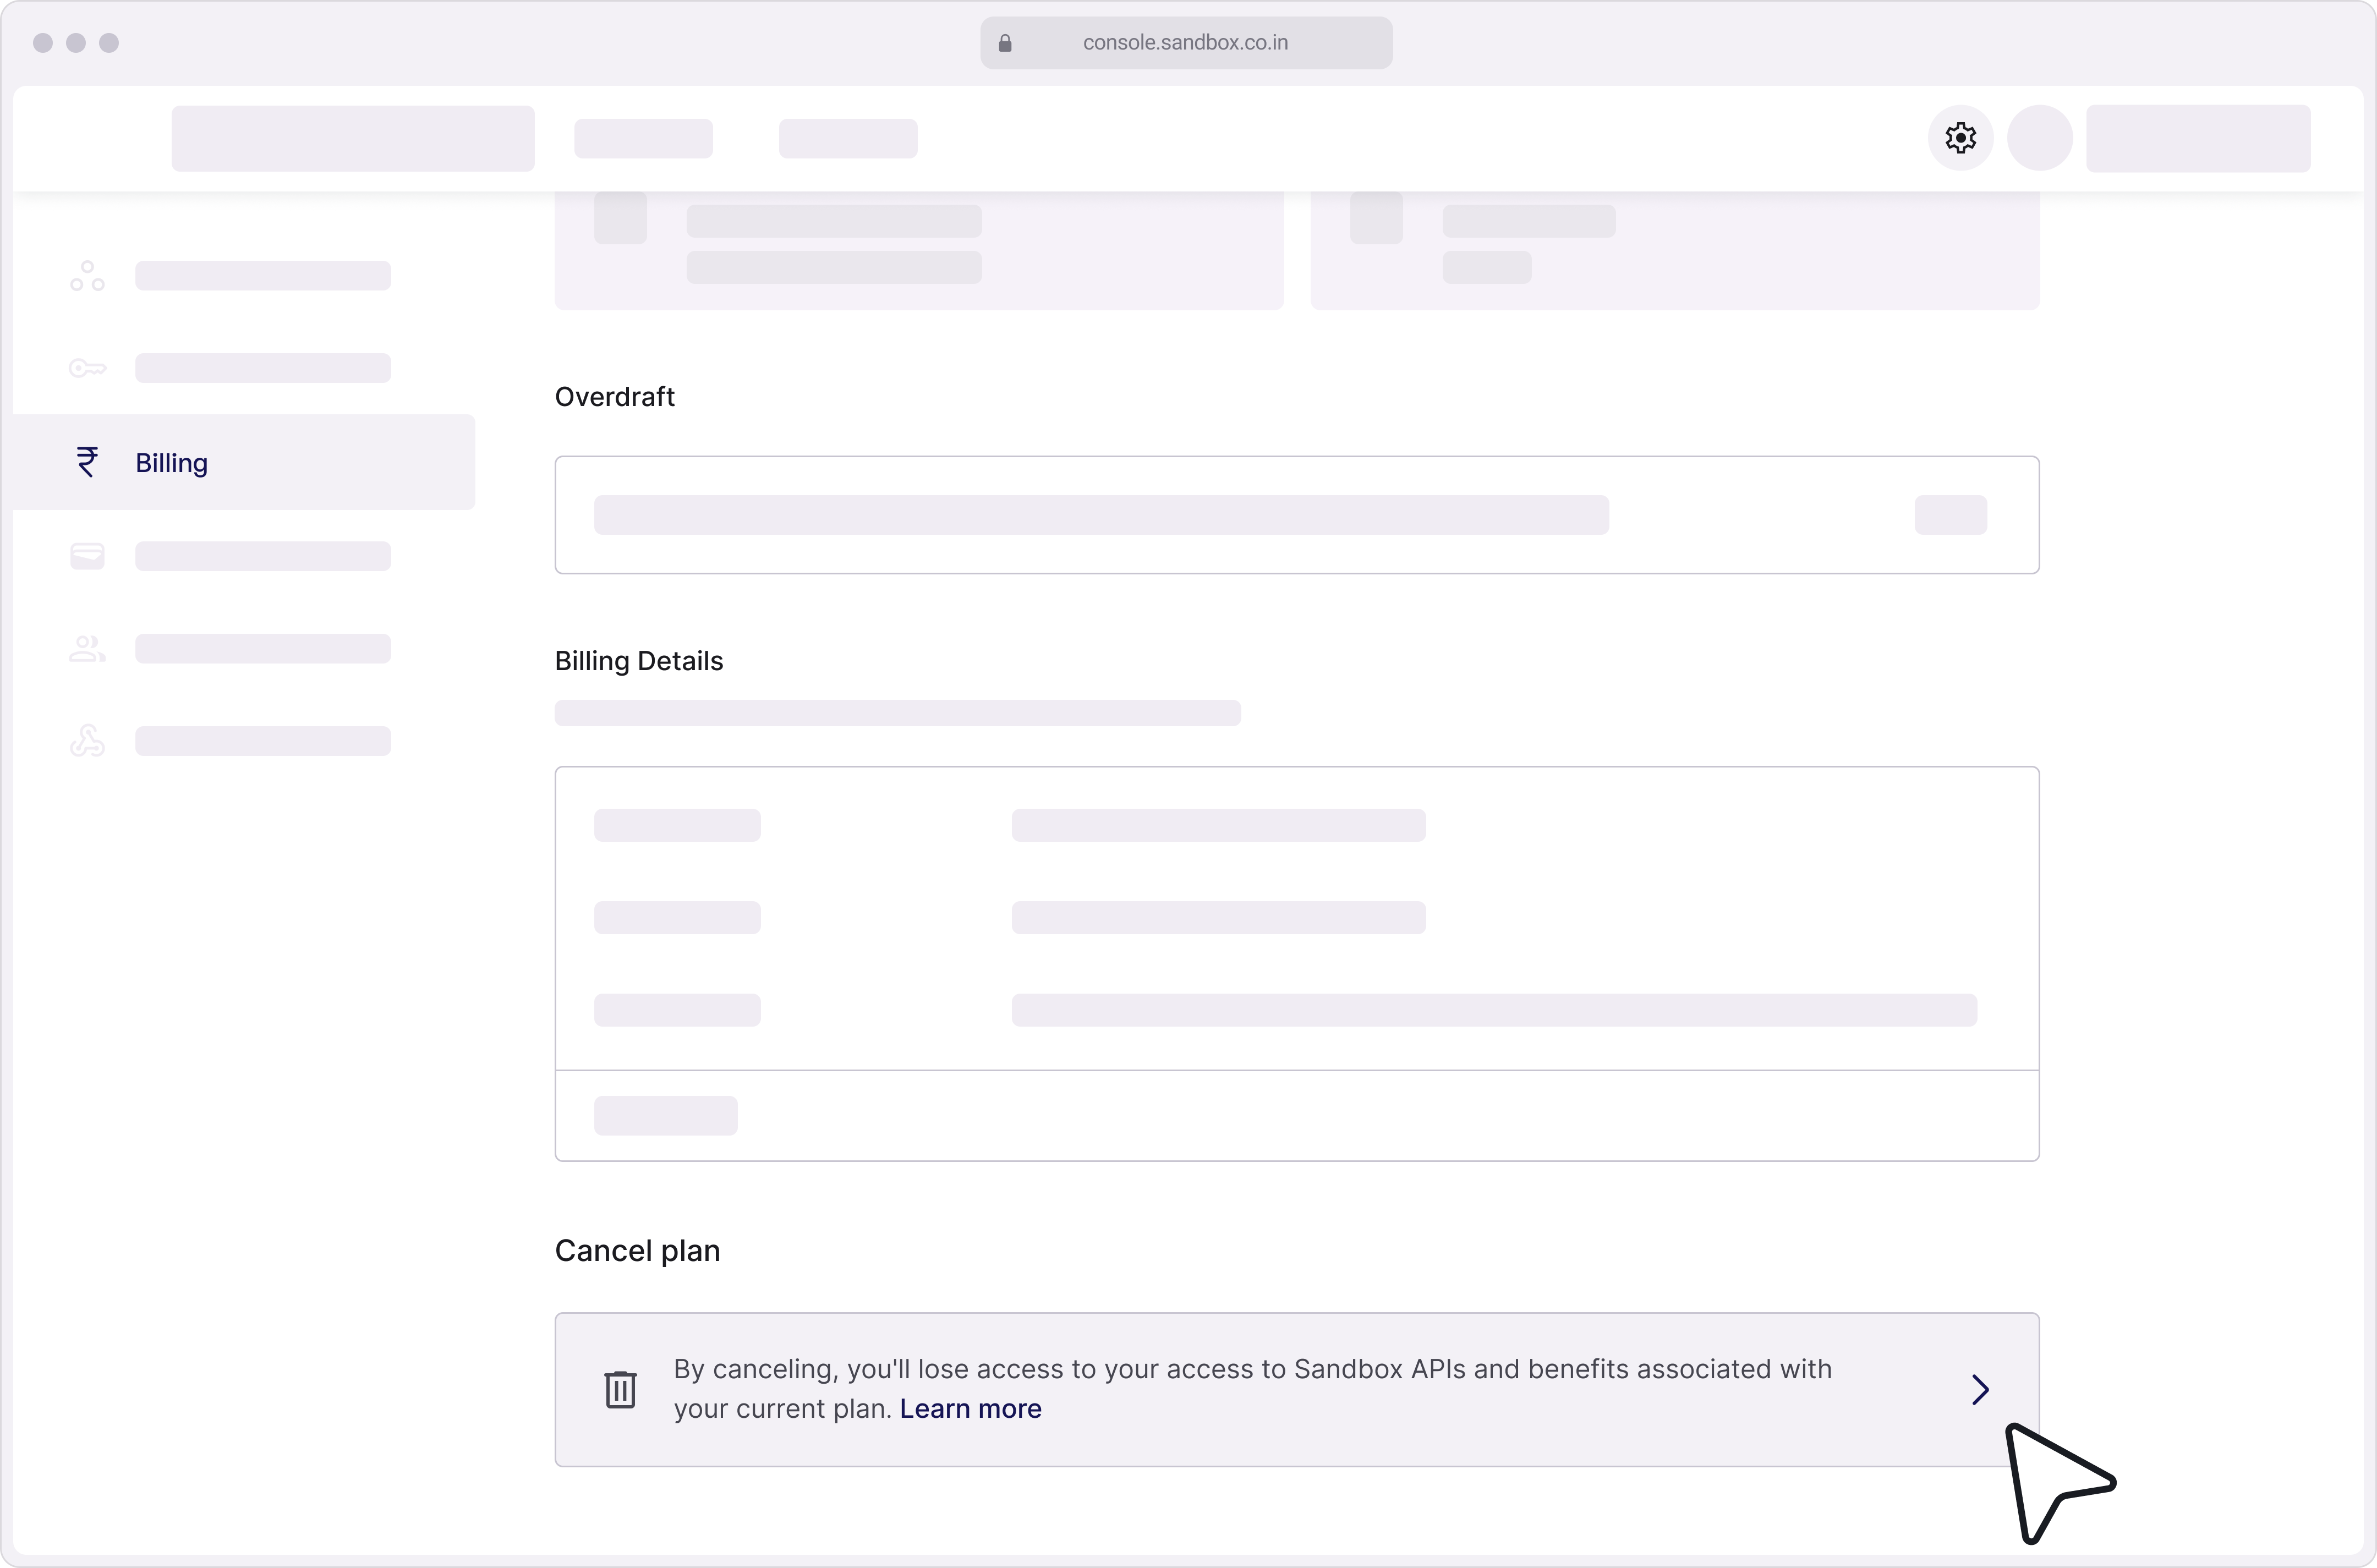2377x1568 pixels.
Task: Click the users icon in sidebar
Action: [x=88, y=649]
